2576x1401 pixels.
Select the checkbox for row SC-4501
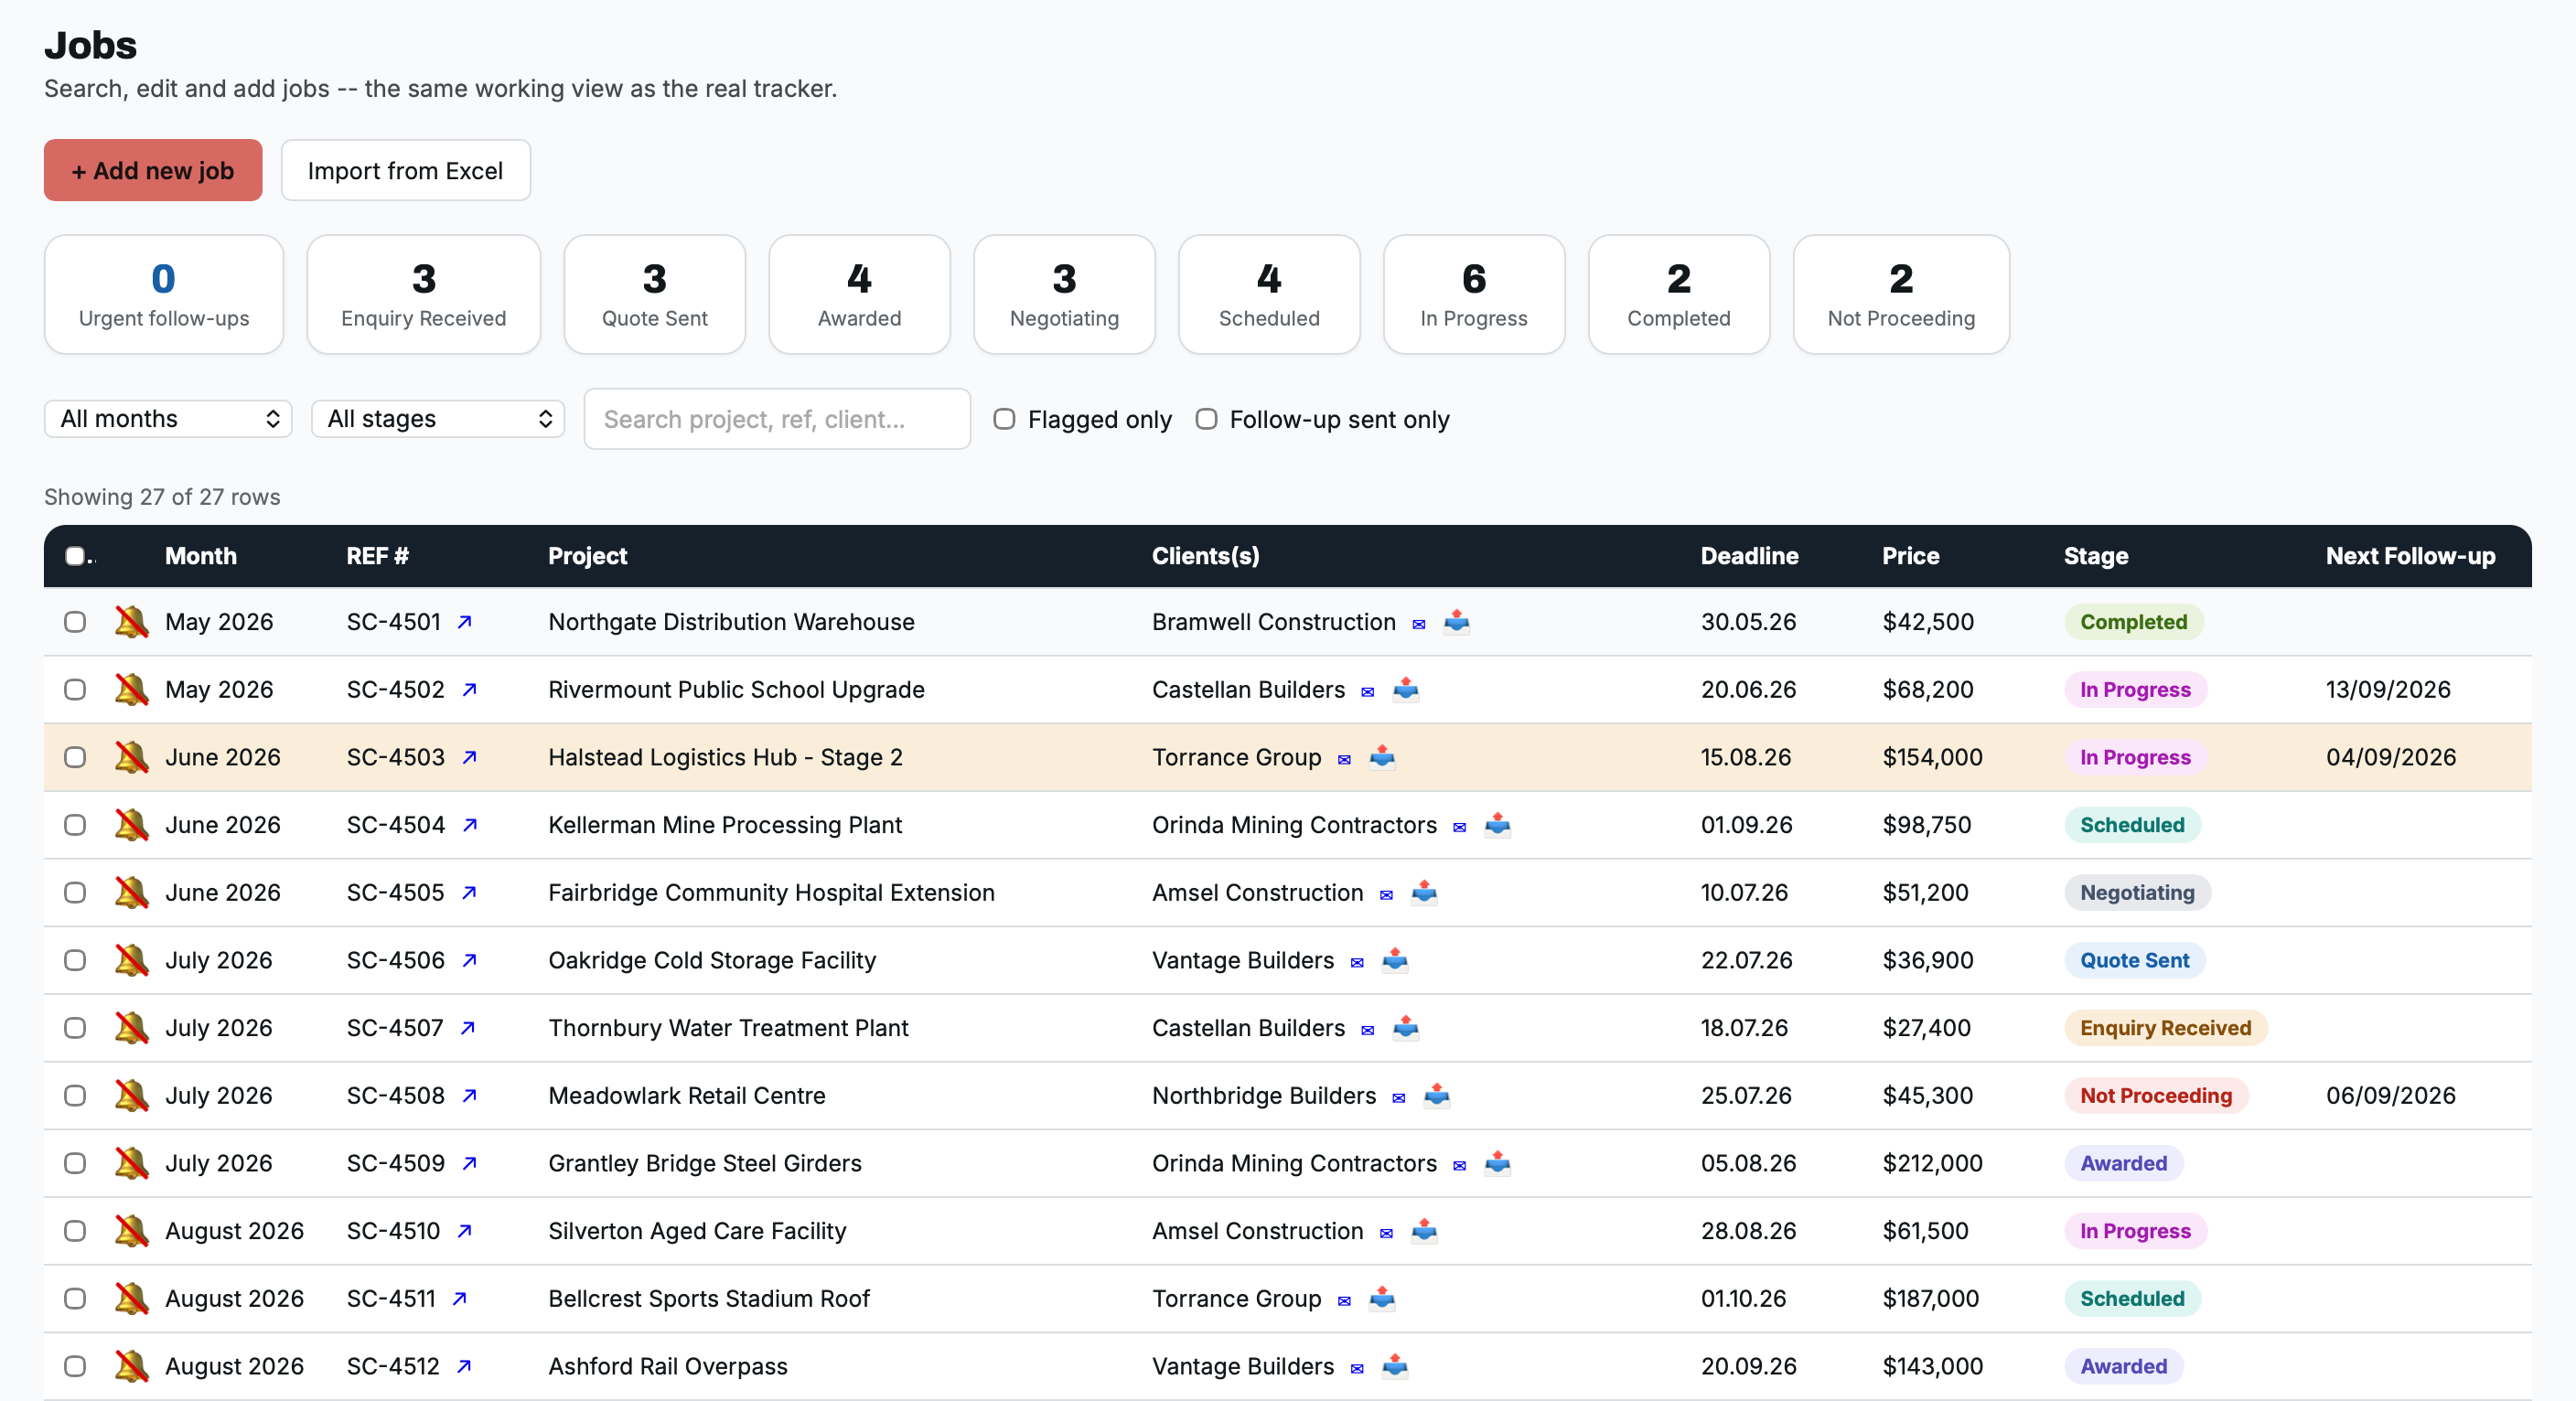point(75,622)
